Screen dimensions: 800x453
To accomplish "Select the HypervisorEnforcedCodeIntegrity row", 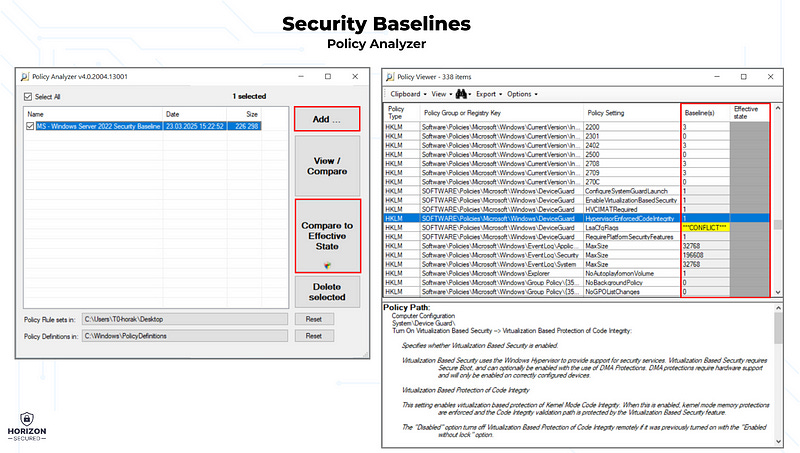I will (x=577, y=218).
